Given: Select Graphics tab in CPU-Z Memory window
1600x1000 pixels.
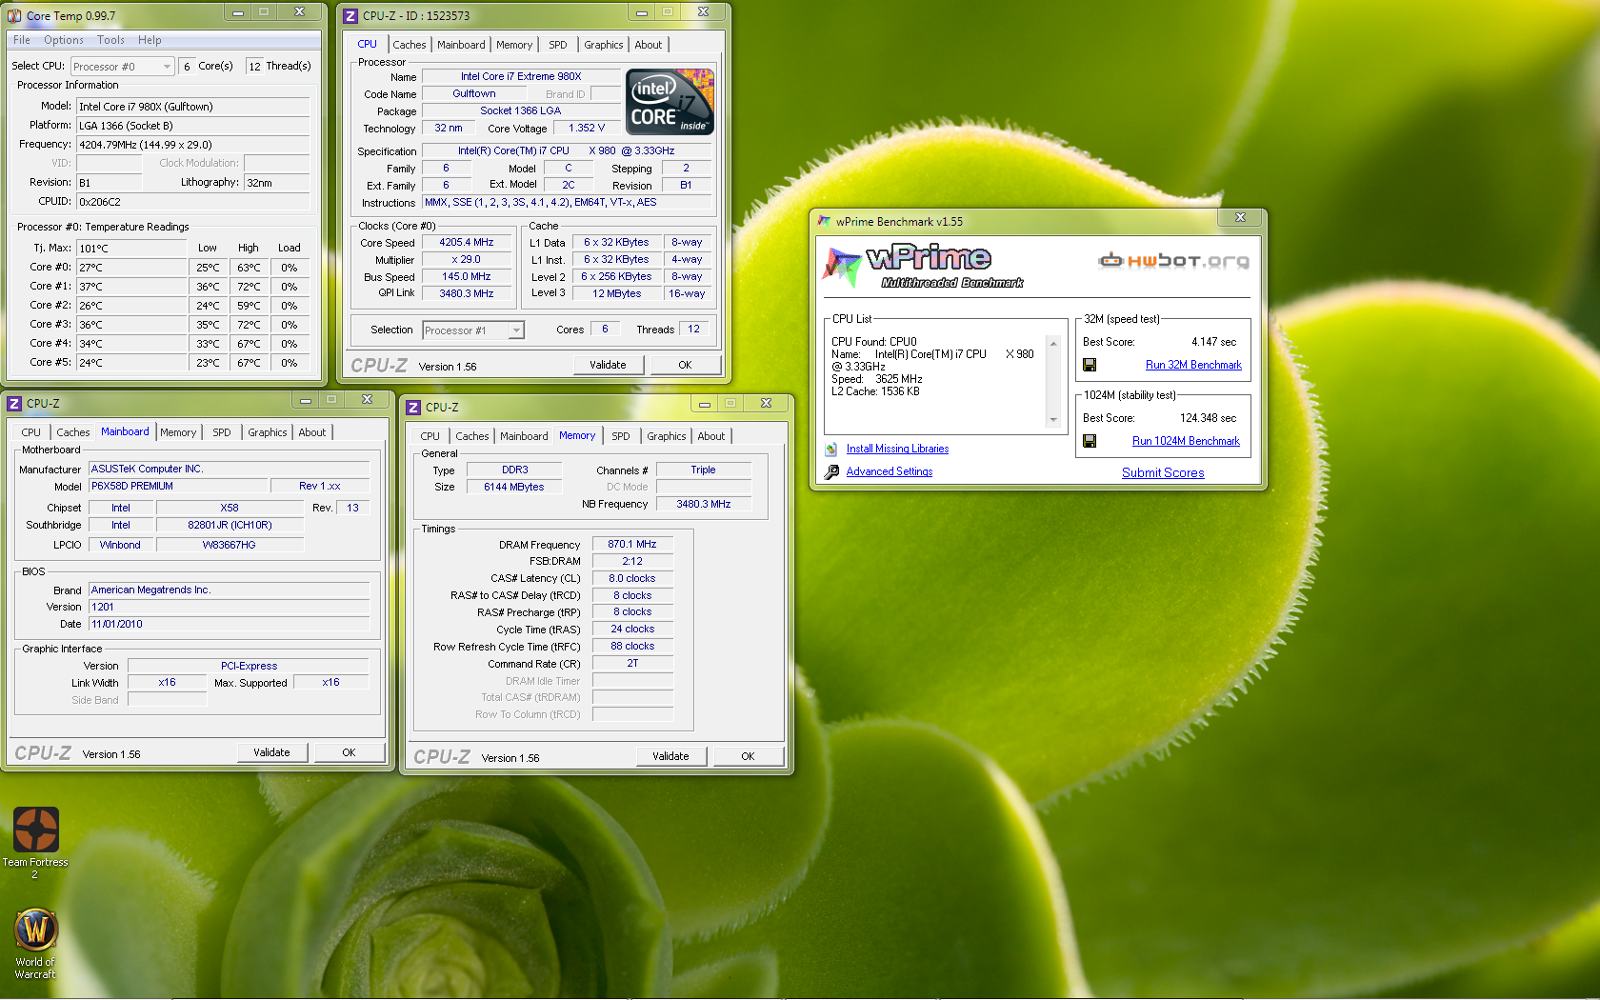Looking at the screenshot, I should (666, 436).
